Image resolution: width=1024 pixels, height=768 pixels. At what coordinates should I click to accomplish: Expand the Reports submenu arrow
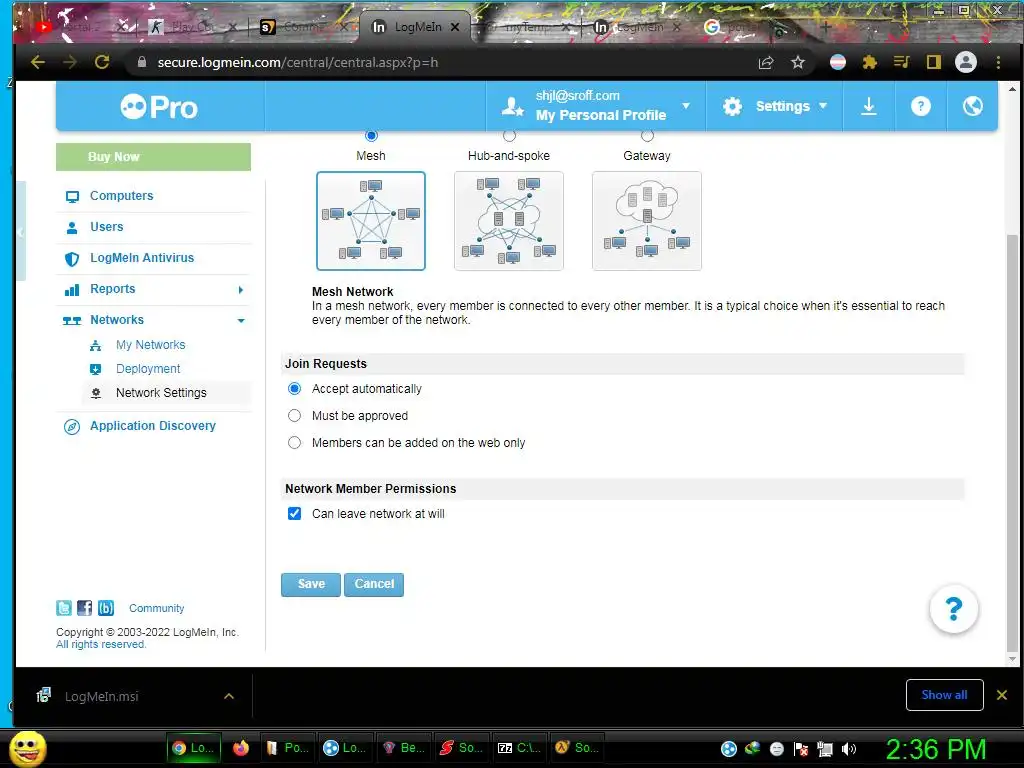(240, 289)
